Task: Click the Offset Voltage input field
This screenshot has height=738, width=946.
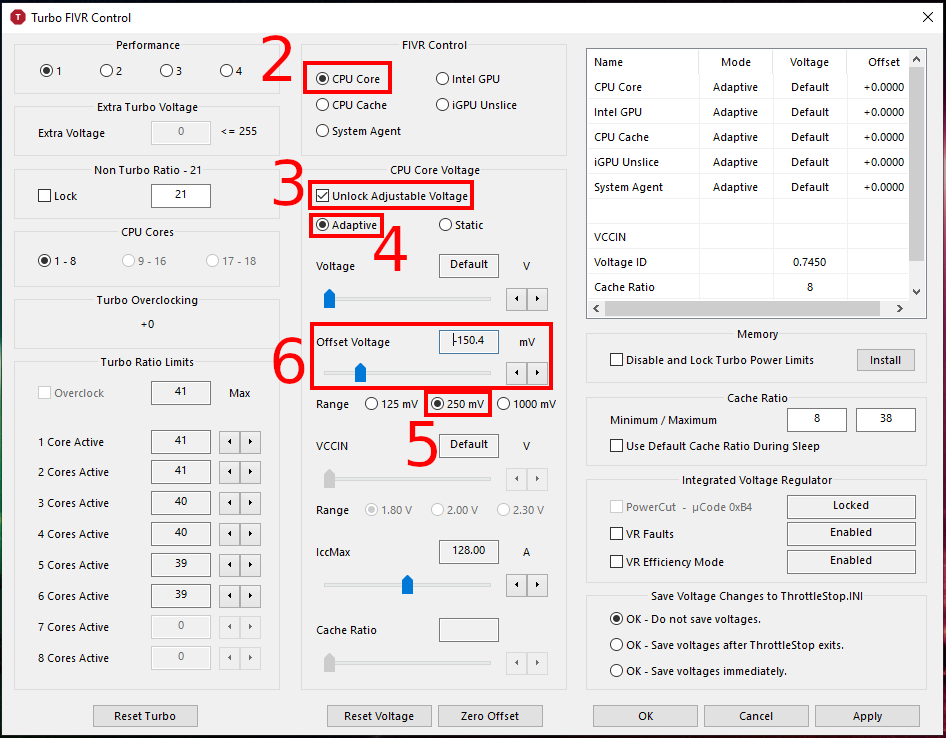Action: 469,341
